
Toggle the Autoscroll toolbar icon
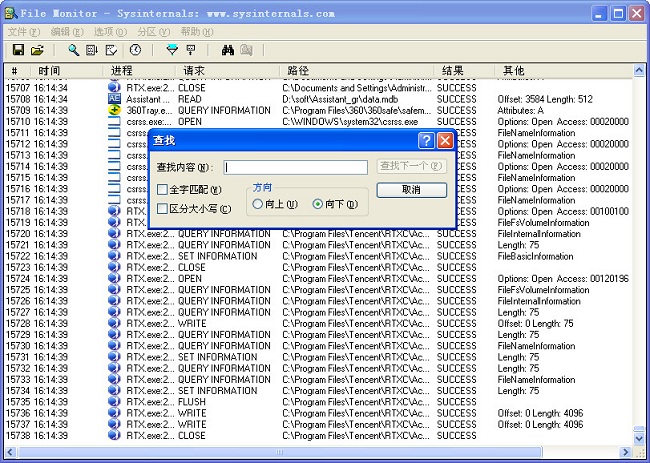coord(92,49)
